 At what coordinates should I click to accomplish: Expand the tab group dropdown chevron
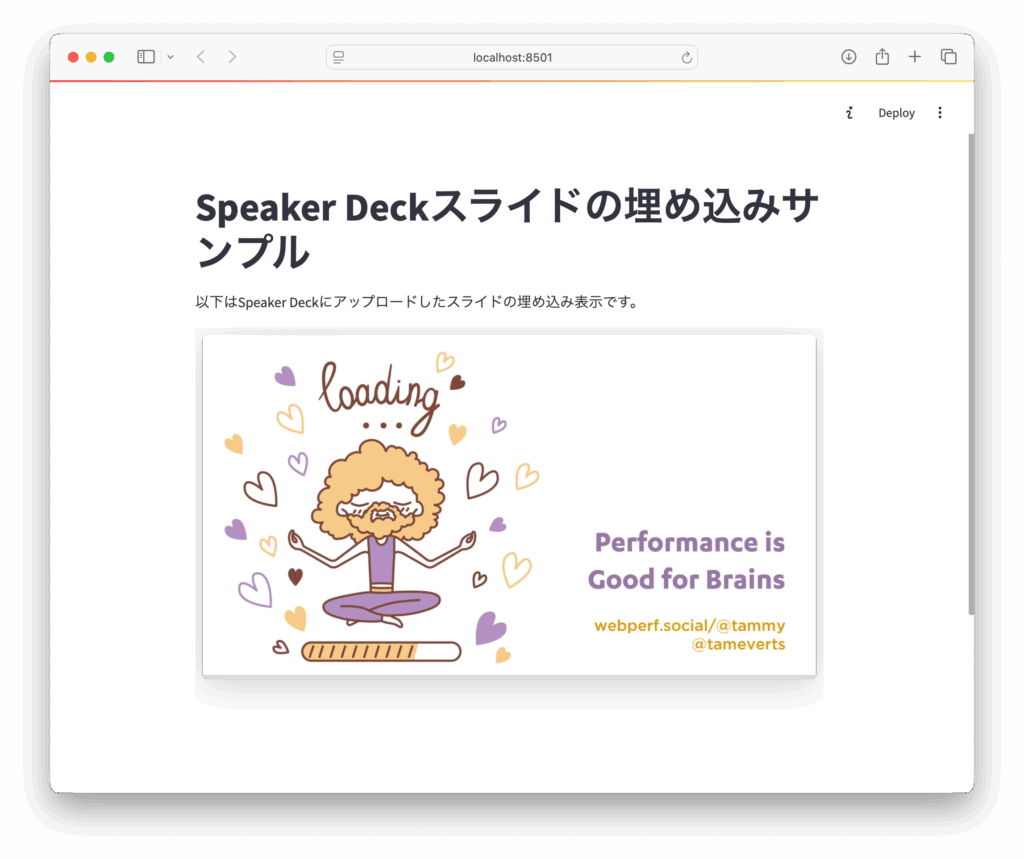coord(170,57)
